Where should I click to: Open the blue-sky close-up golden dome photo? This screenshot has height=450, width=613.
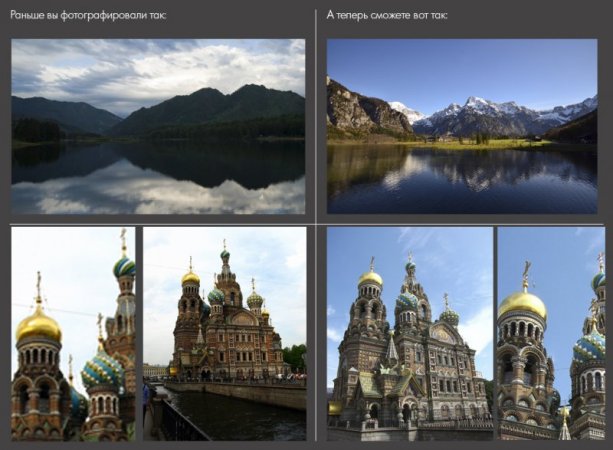tap(551, 334)
